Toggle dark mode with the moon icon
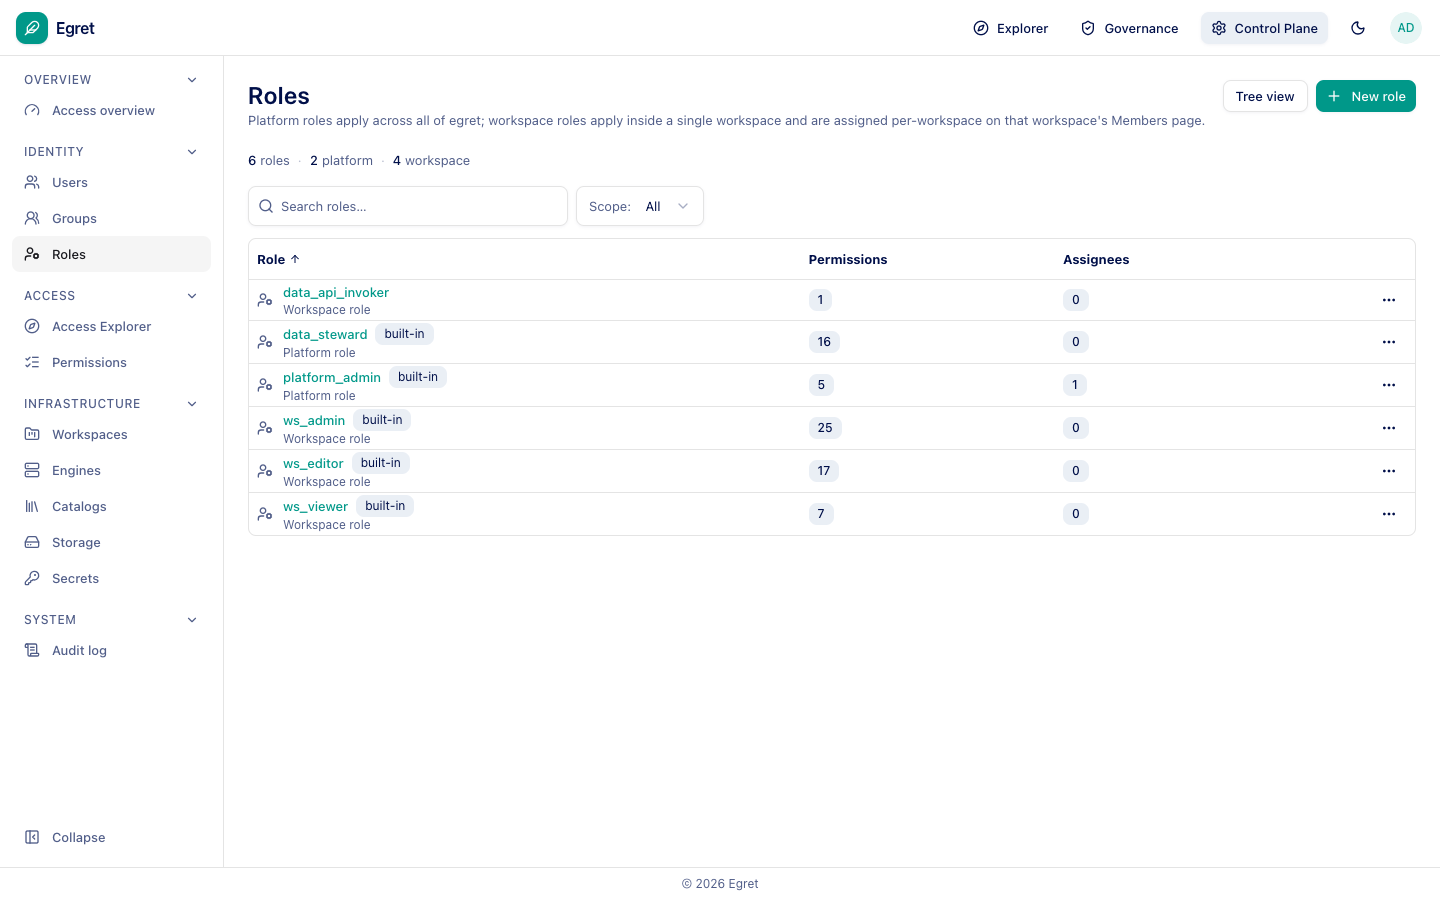 (x=1358, y=28)
